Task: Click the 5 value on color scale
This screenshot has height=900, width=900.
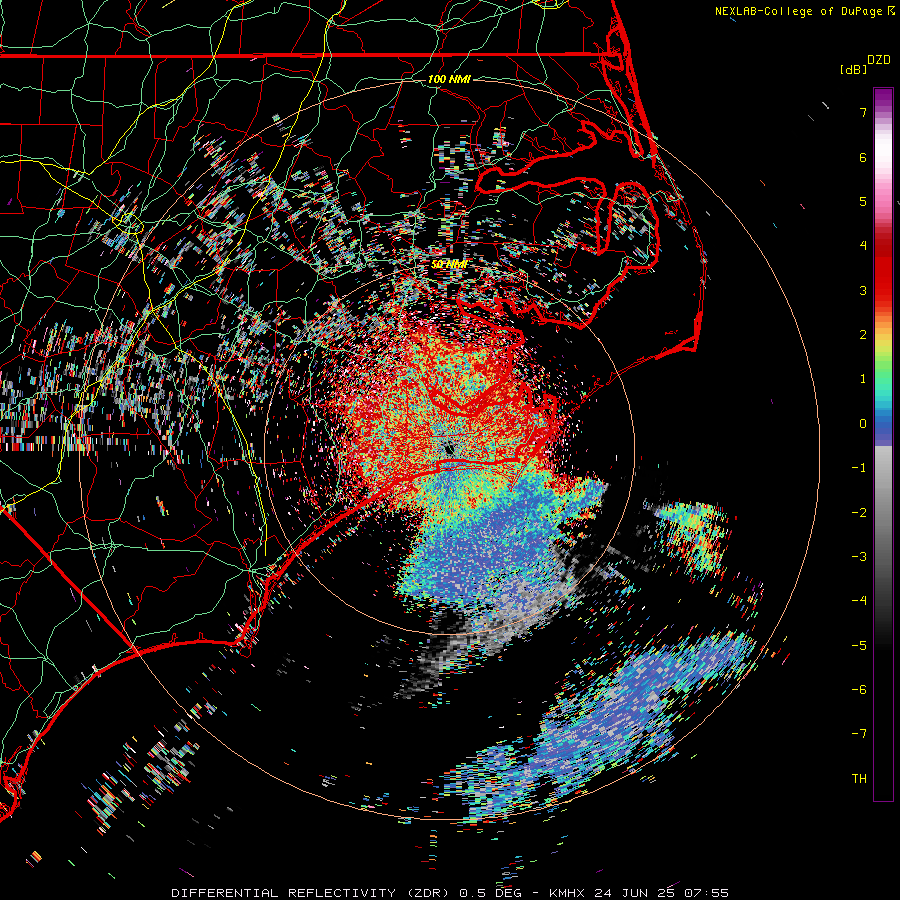Action: click(x=863, y=201)
